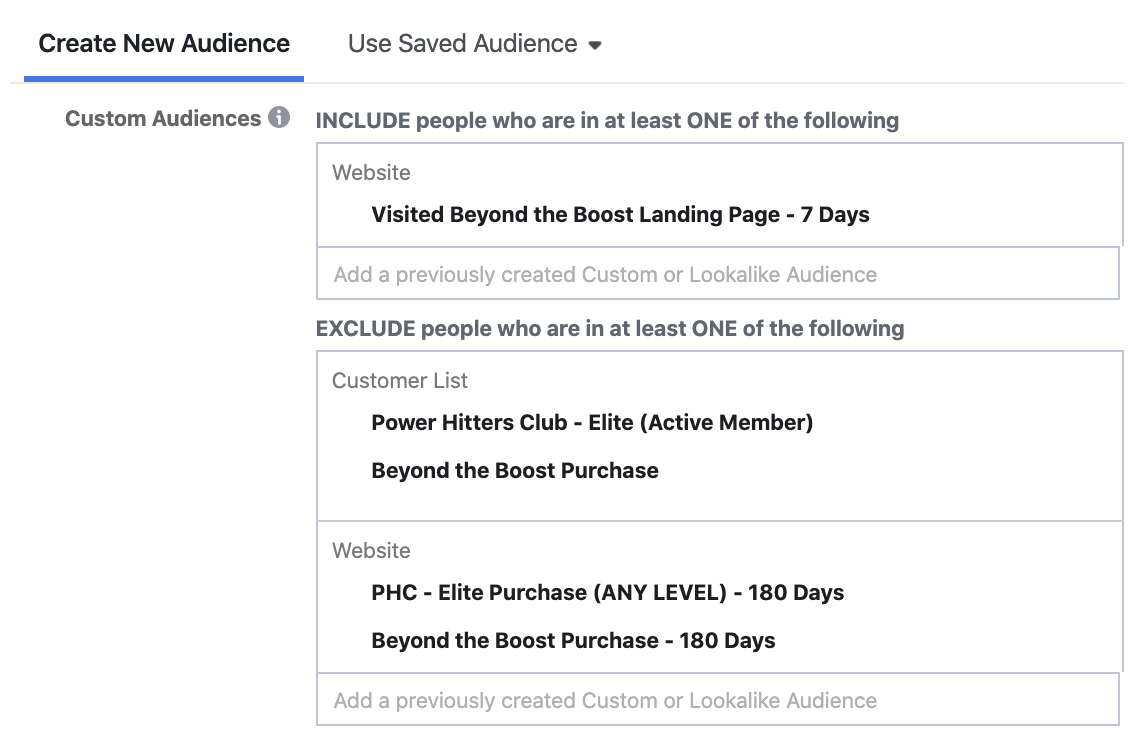Click the Customer List heading in EXCLUDE

pyautogui.click(x=400, y=380)
